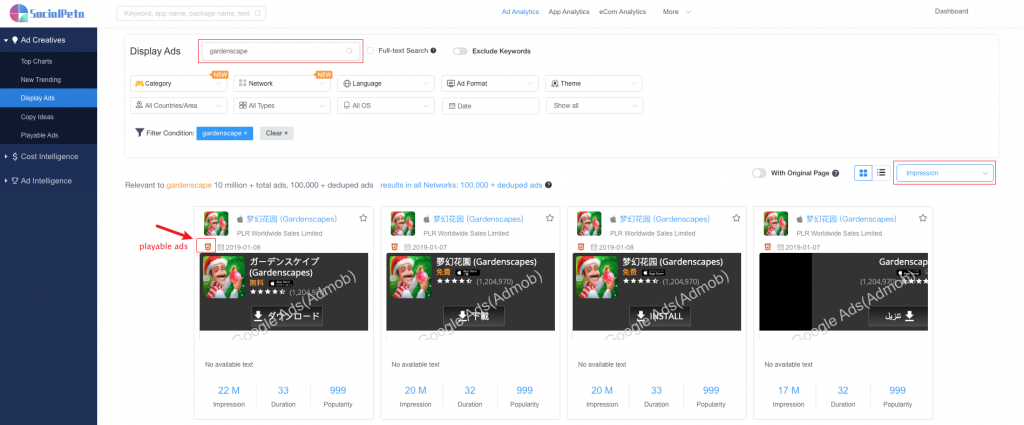Open first ad creative with Japanese download button

[x=284, y=291]
